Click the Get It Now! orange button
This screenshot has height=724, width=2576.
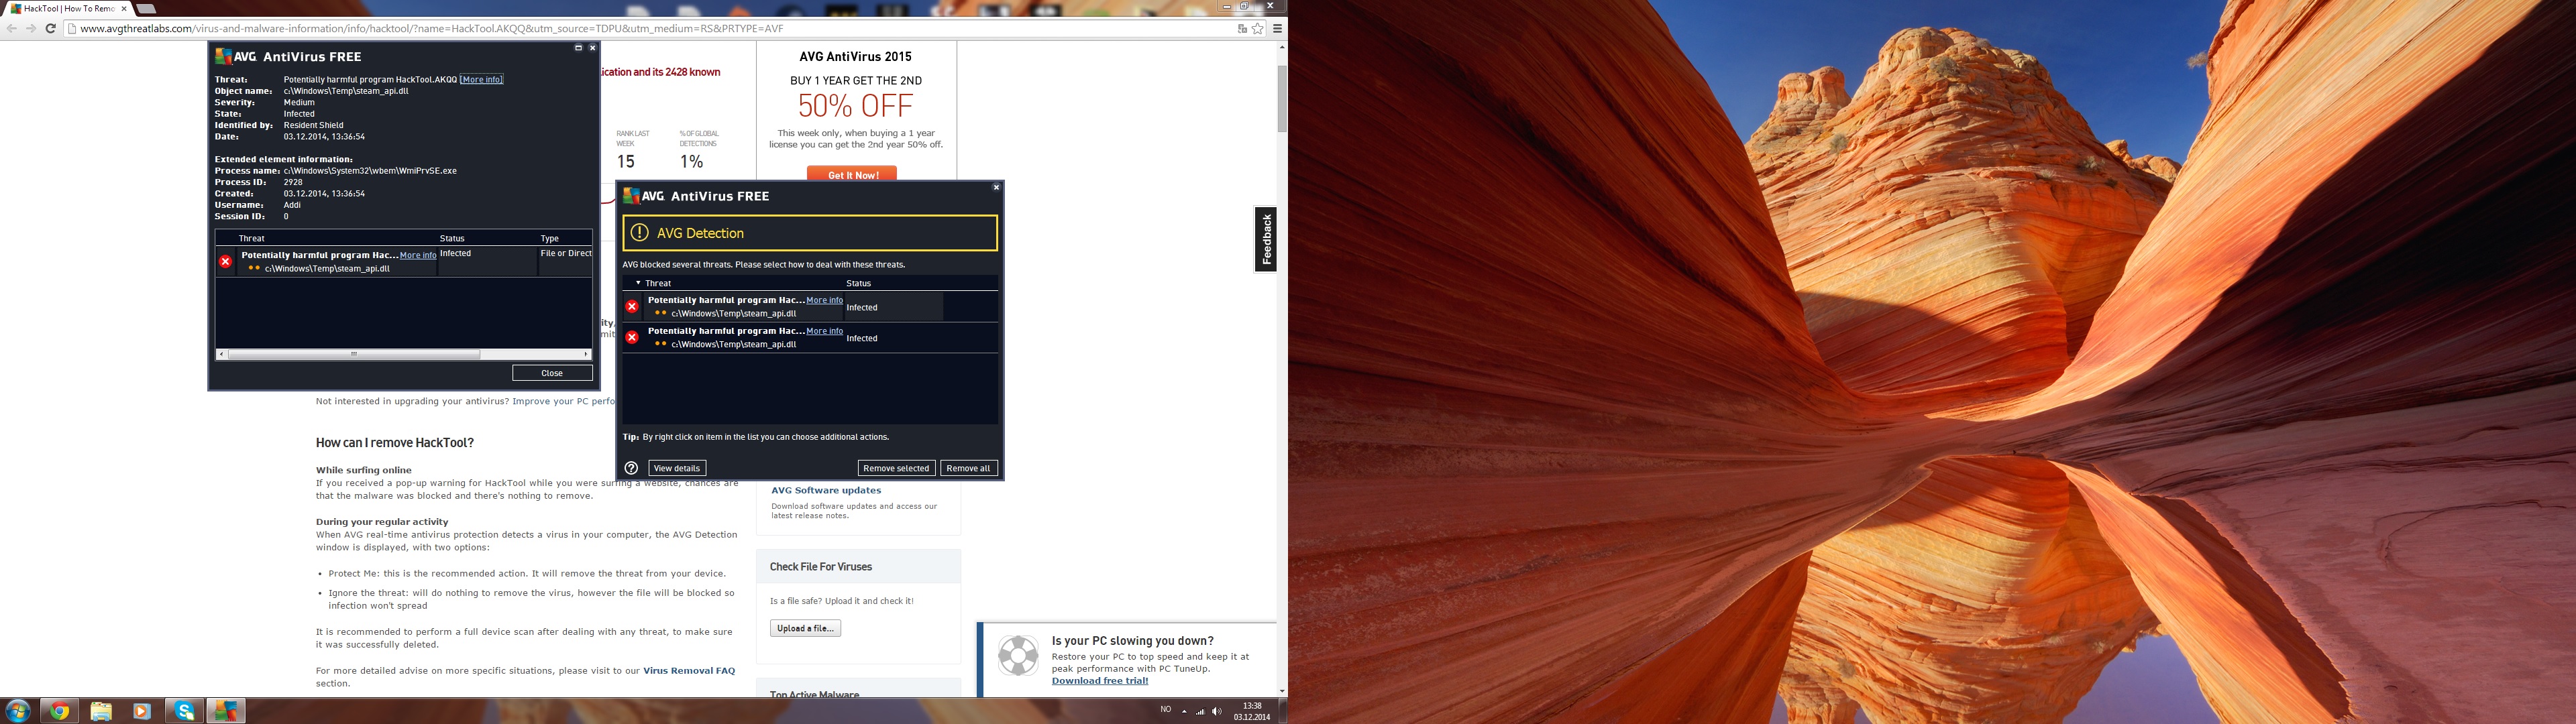coord(852,174)
